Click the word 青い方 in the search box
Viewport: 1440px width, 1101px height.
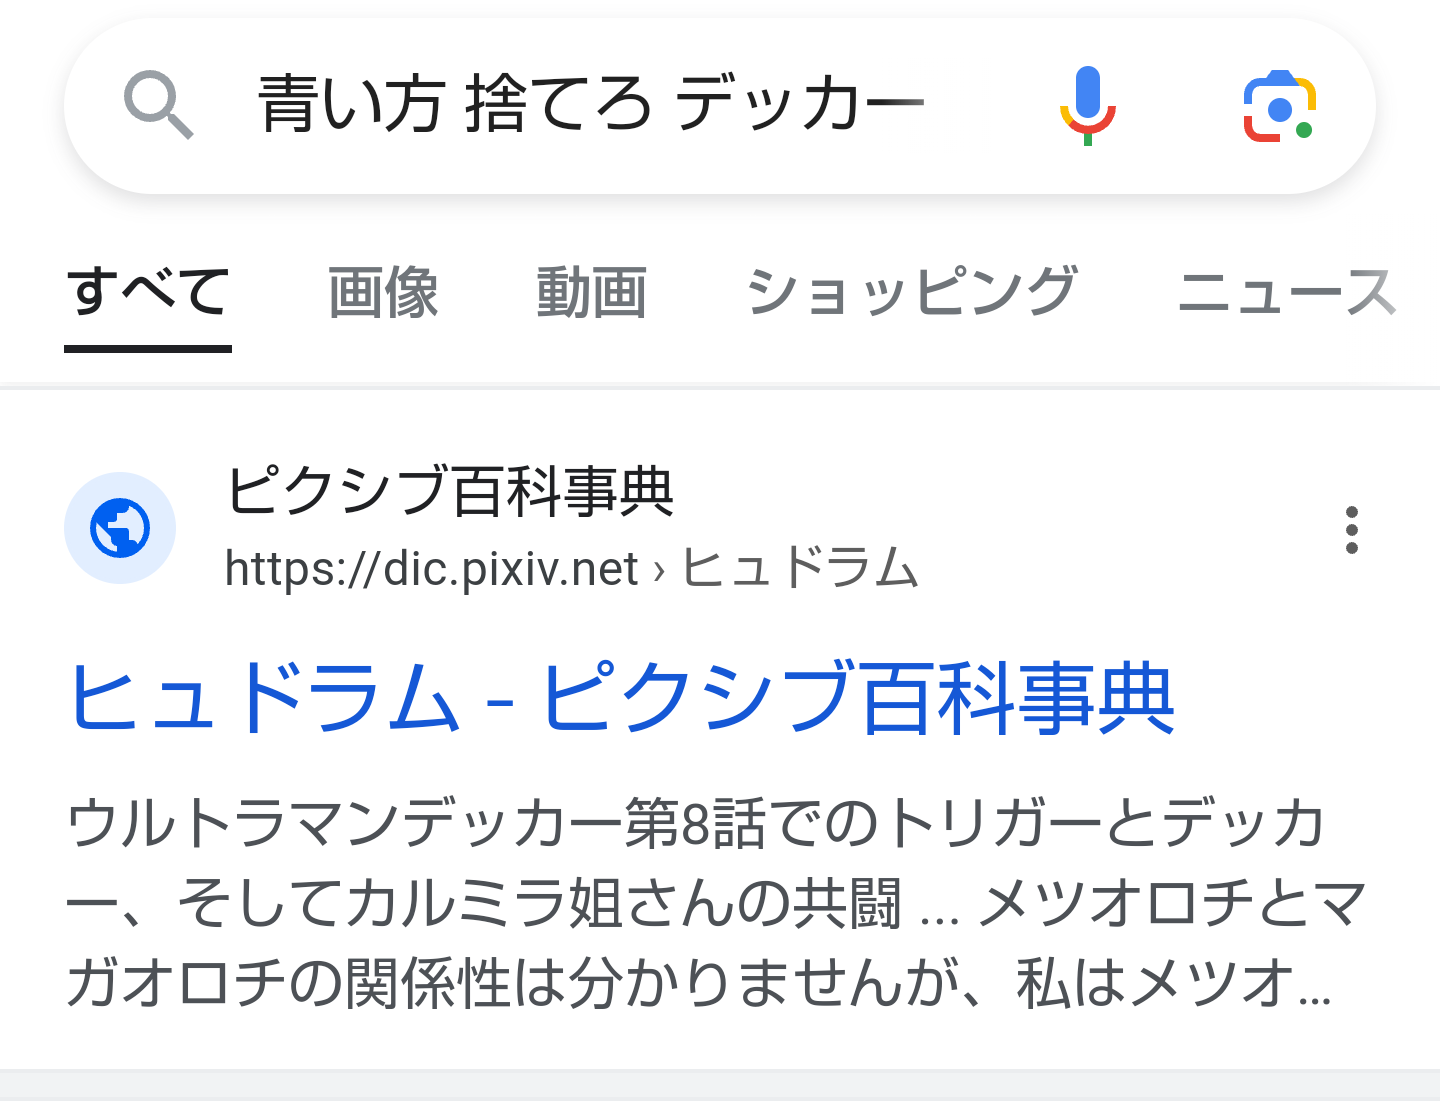click(x=350, y=105)
